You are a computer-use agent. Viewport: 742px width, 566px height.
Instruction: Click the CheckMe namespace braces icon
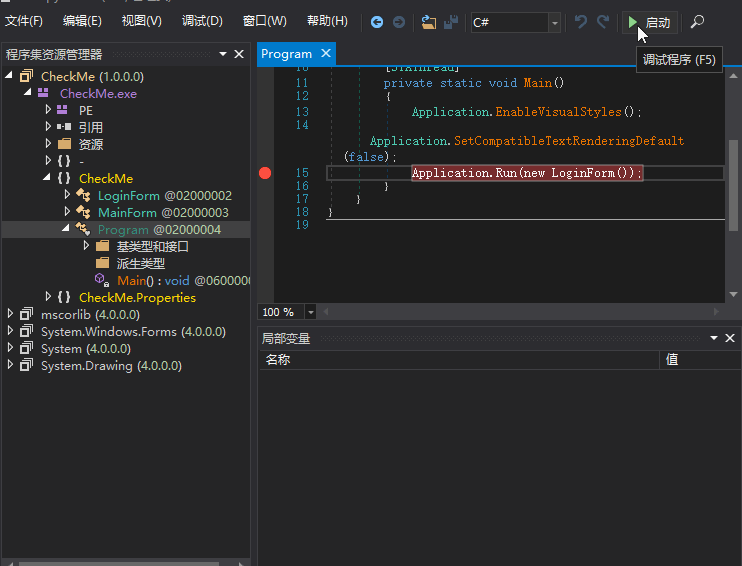pos(64,178)
